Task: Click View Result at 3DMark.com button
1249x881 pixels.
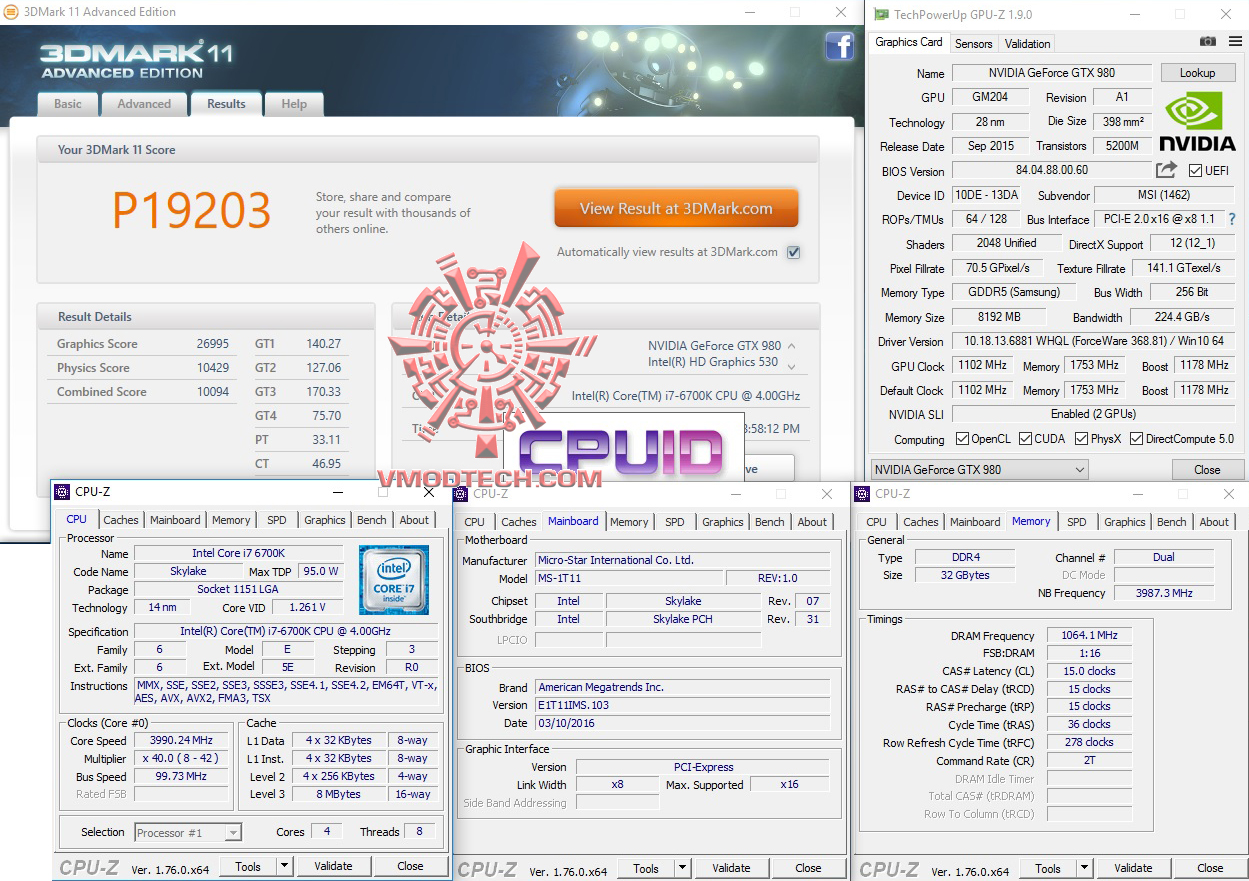Action: 676,209
